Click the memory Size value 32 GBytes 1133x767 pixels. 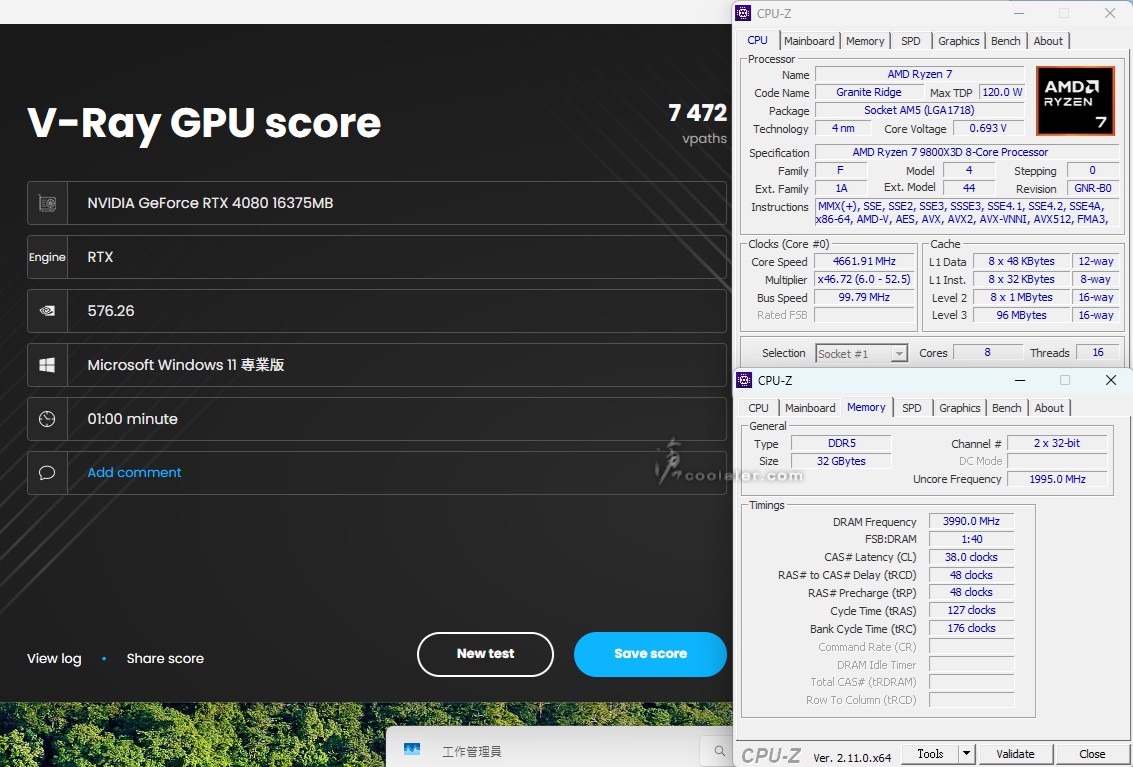coord(842,461)
